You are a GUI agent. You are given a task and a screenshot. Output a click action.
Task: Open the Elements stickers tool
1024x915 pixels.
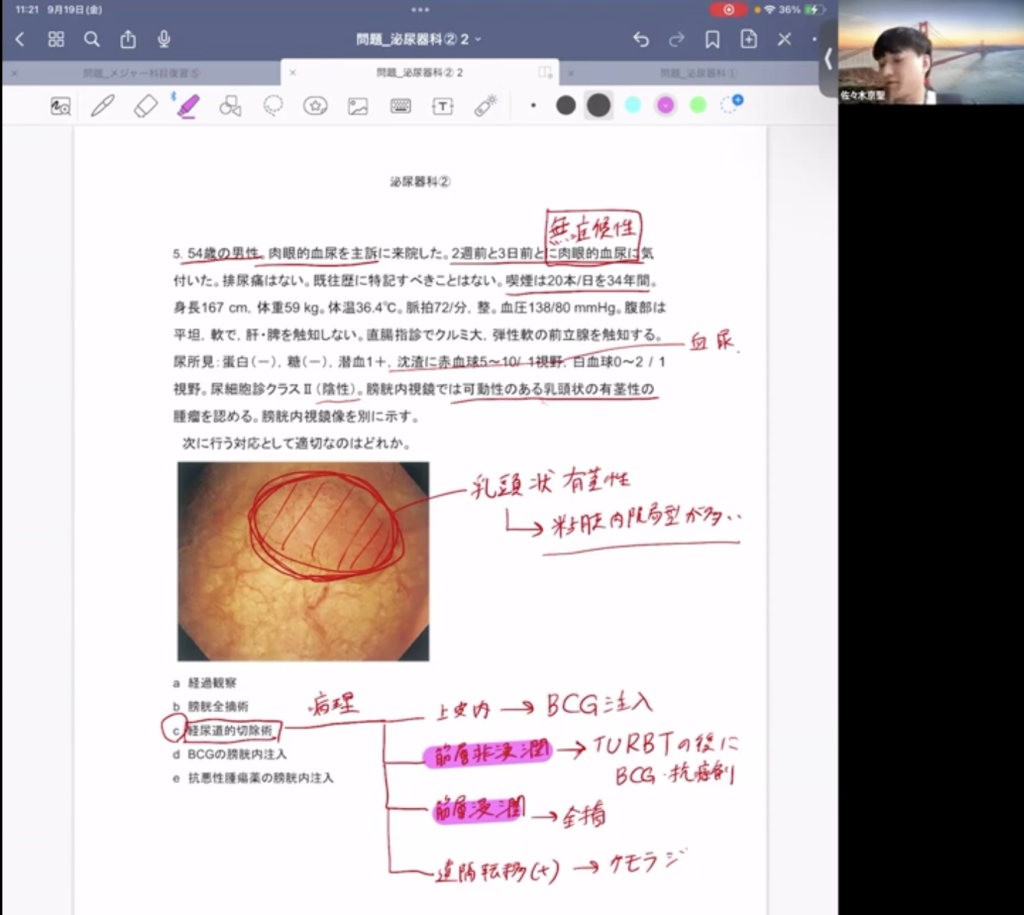pos(314,104)
